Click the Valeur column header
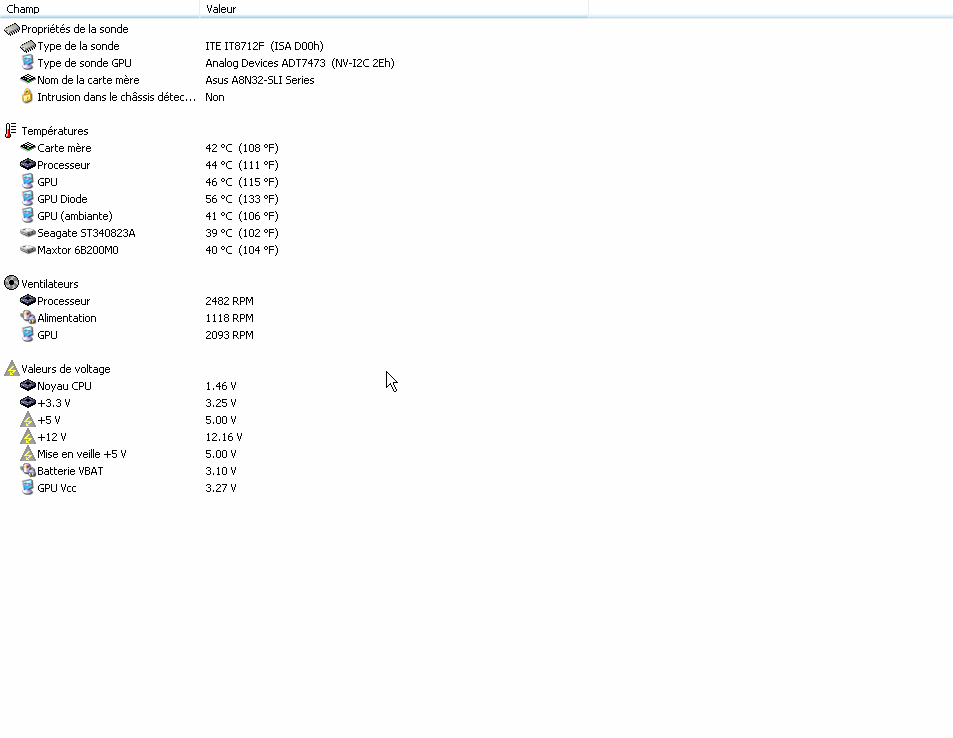This screenshot has width=953, height=738. click(x=394, y=9)
